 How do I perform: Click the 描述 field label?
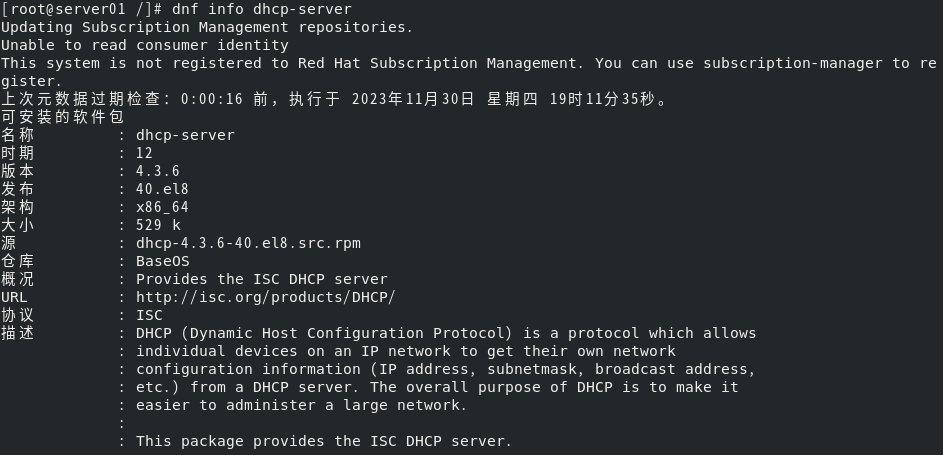(x=17, y=333)
